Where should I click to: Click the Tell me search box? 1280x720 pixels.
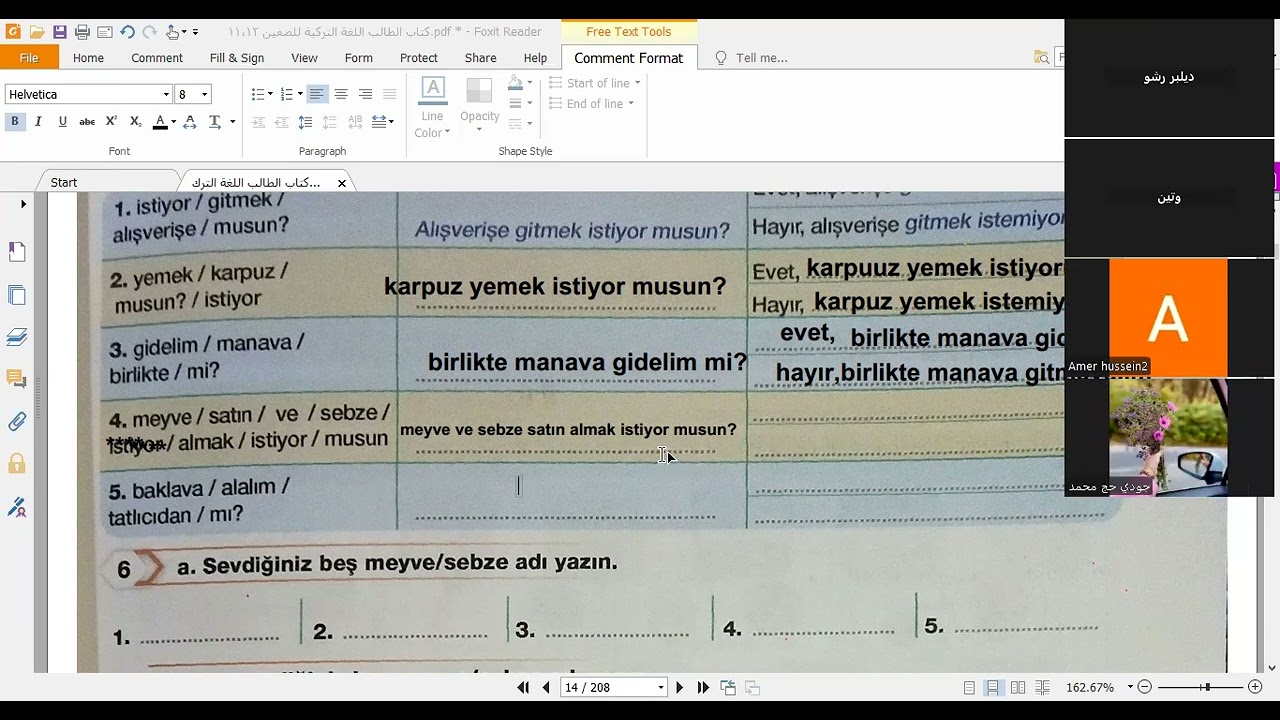point(760,58)
